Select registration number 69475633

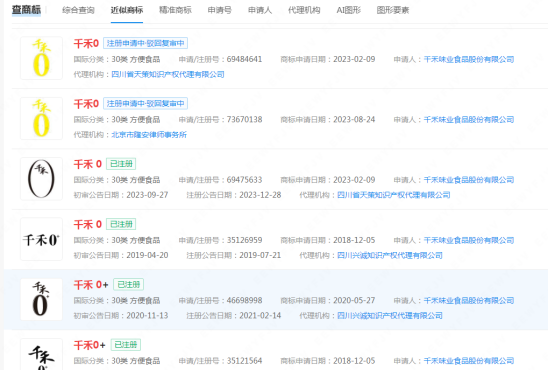244,180
